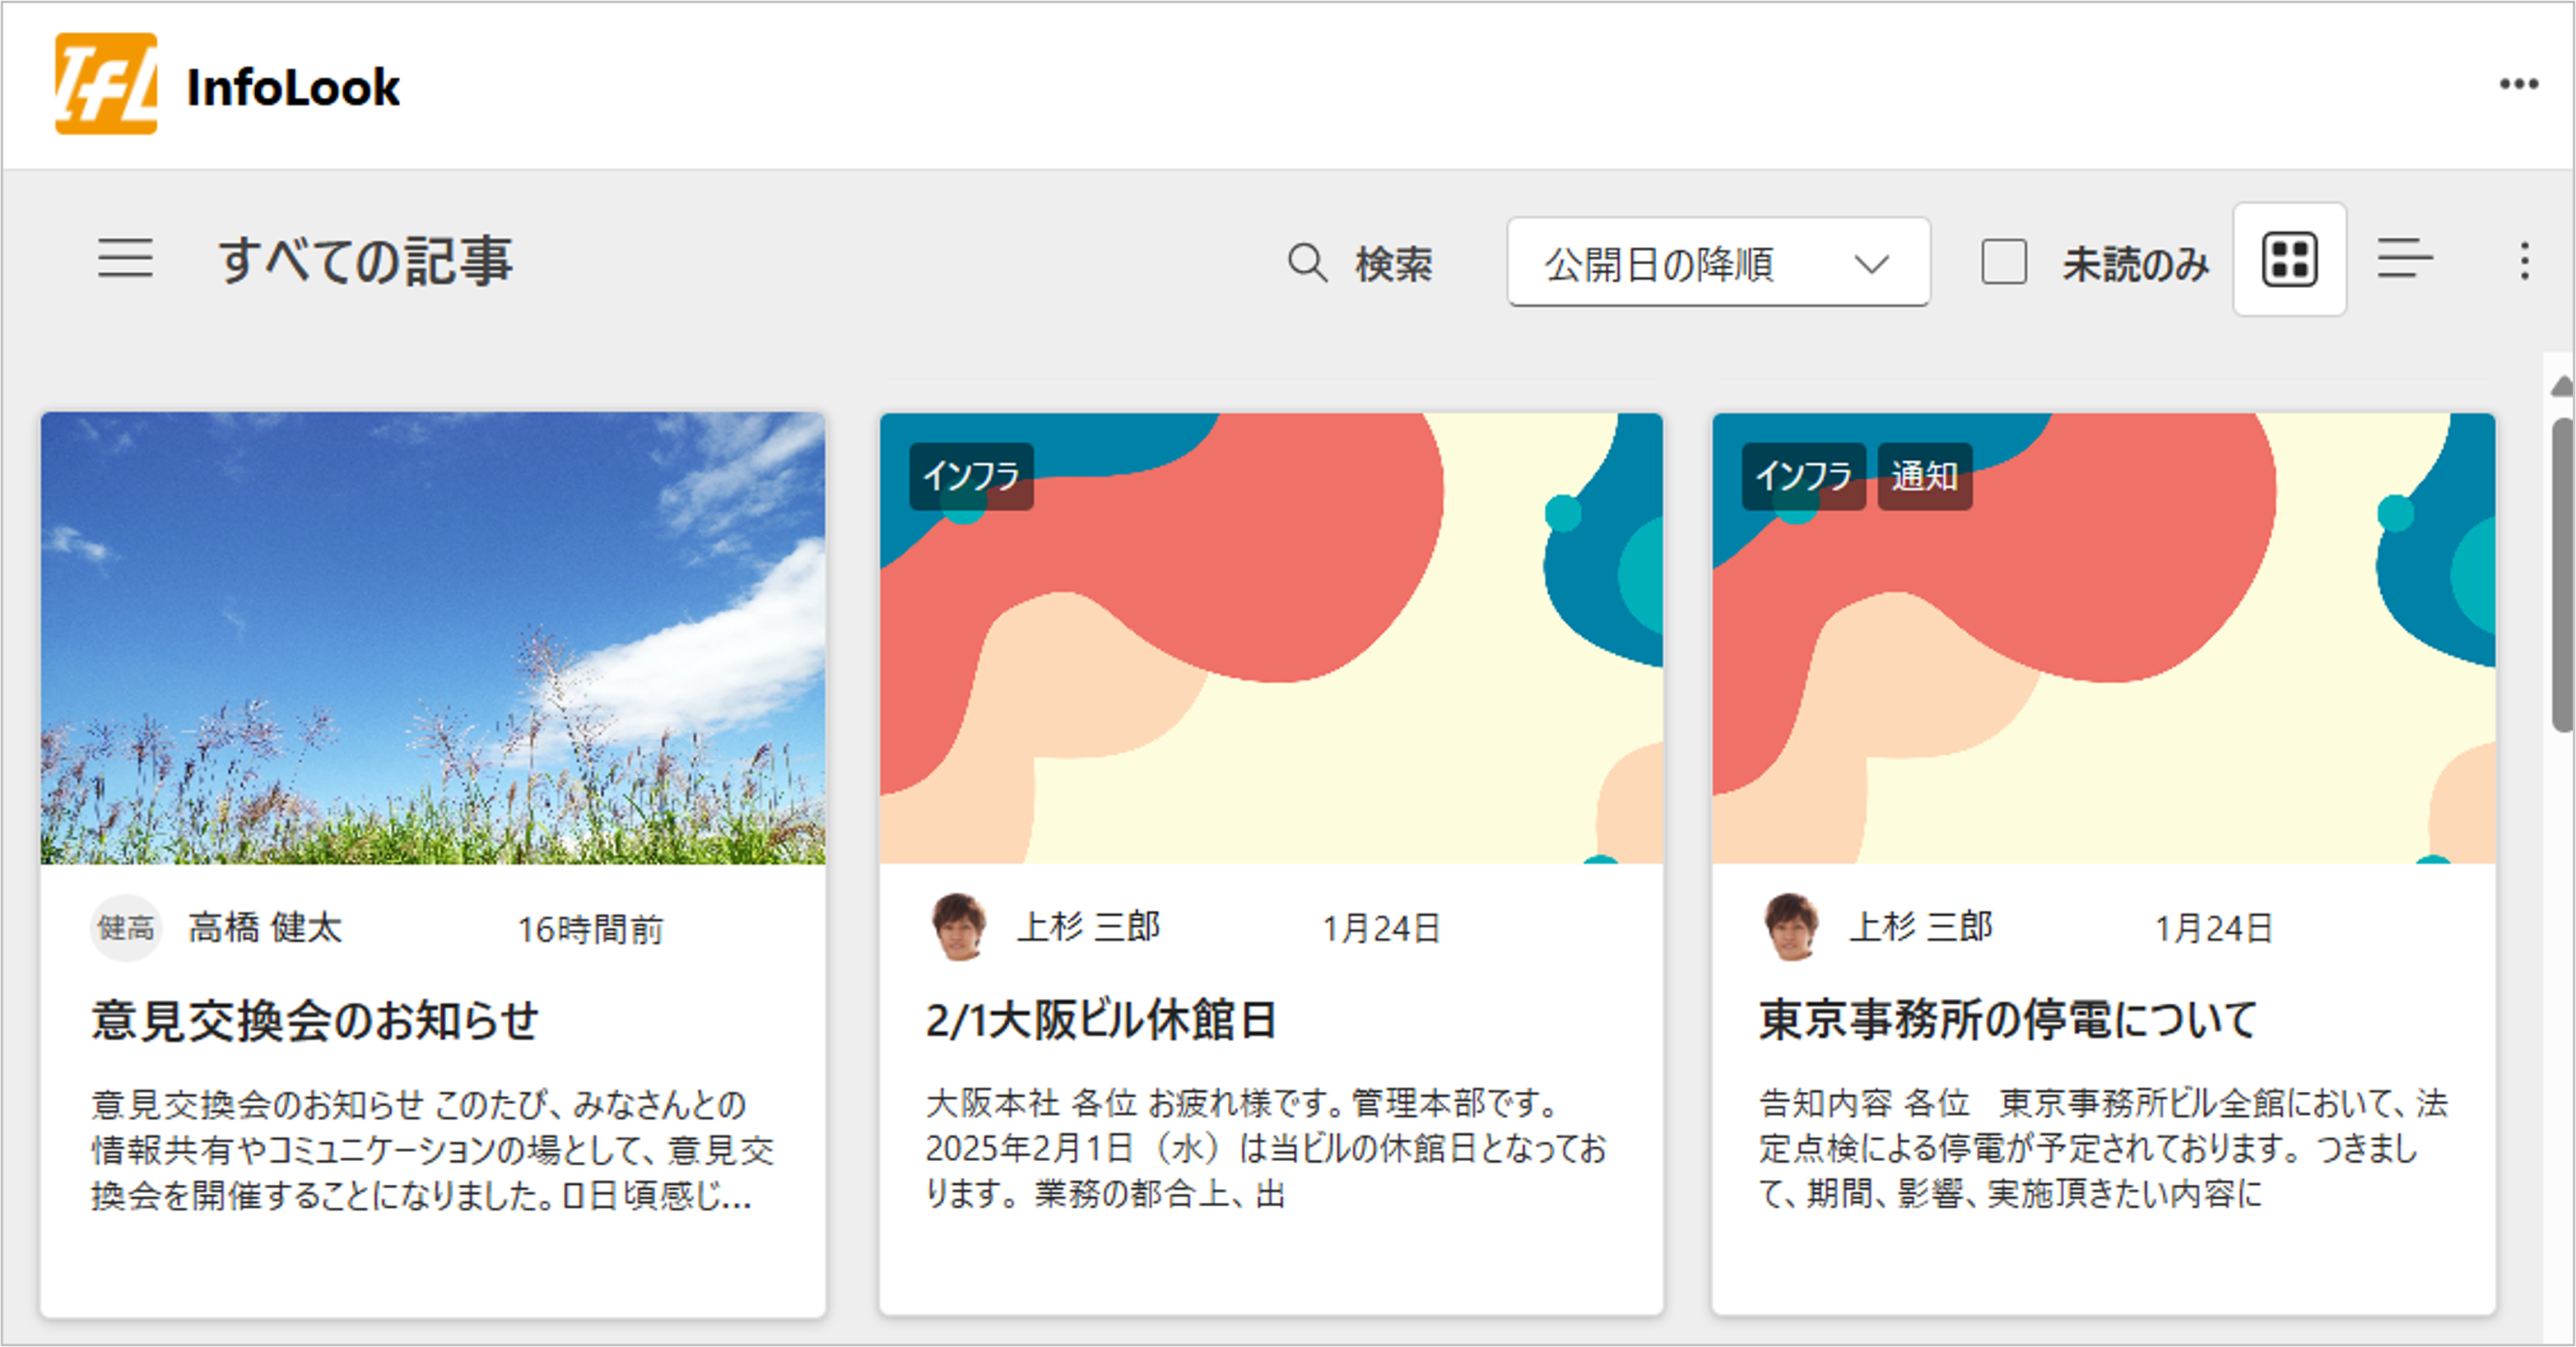The width and height of the screenshot is (2576, 1347).
Task: Open the 意見交換会のお知らせ article title
Action: pyautogui.click(x=315, y=1021)
